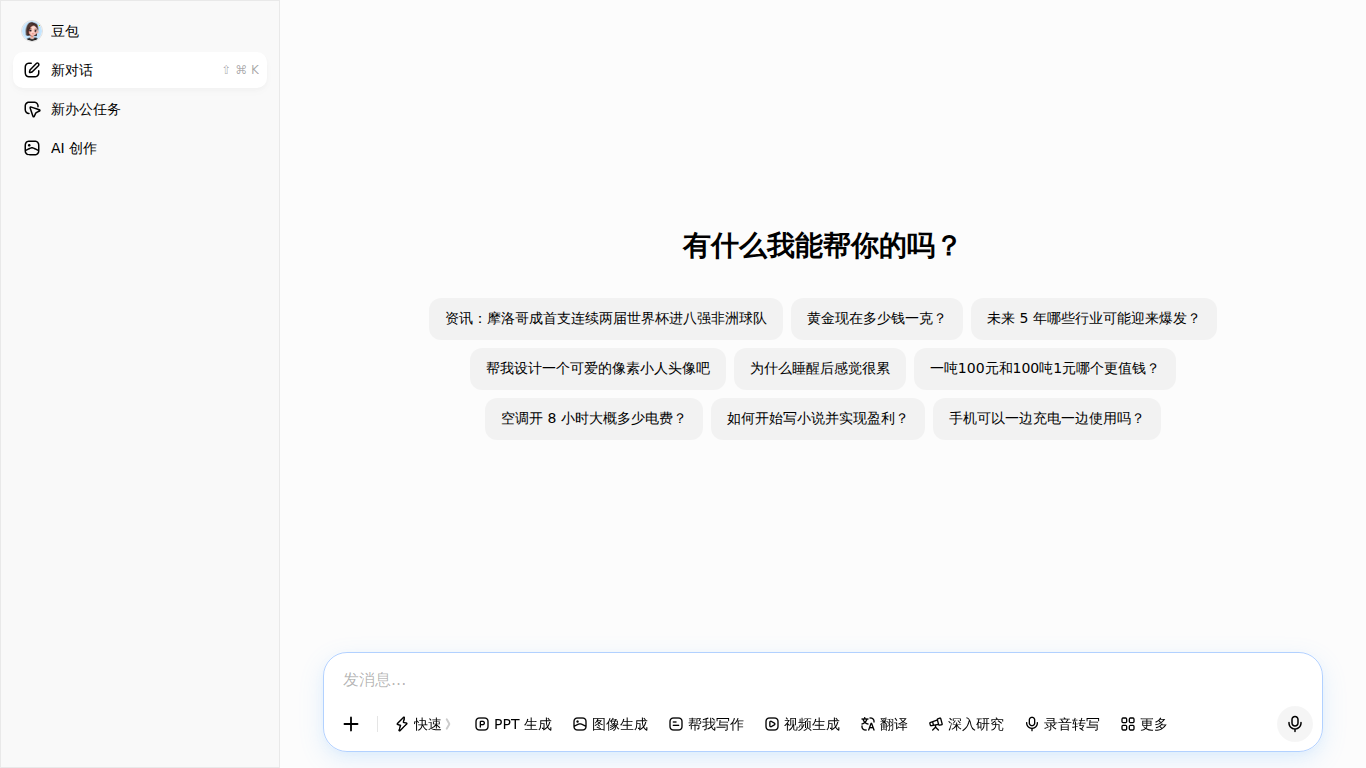
Task: Select the 帮我写作 tool
Action: (706, 724)
